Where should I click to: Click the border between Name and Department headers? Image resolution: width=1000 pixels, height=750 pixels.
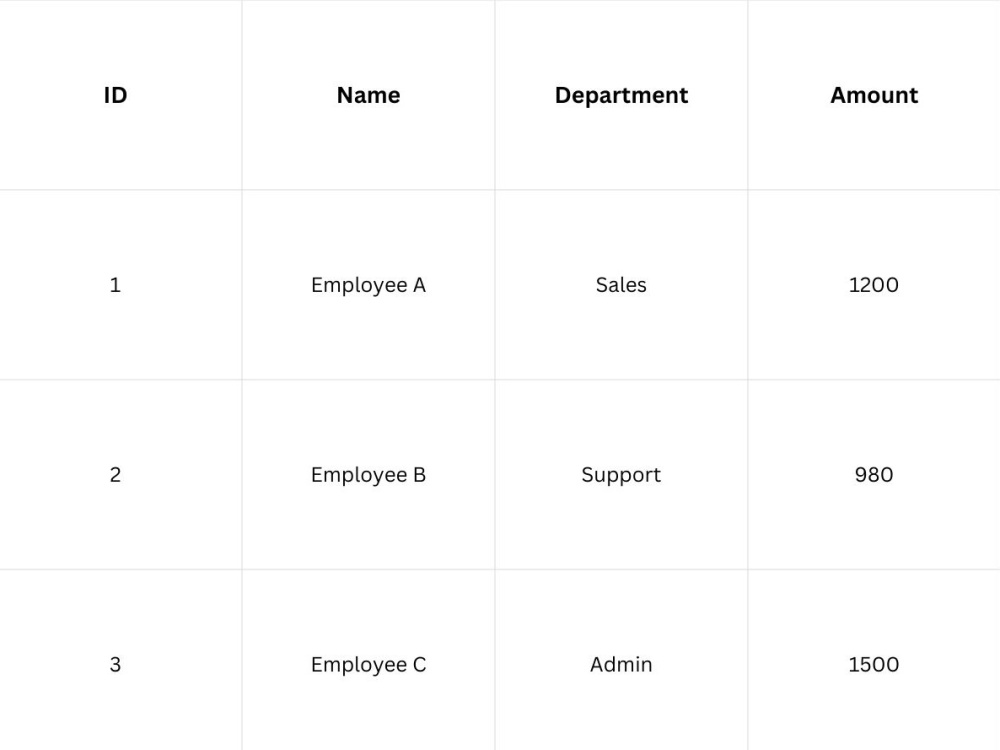[x=495, y=95]
